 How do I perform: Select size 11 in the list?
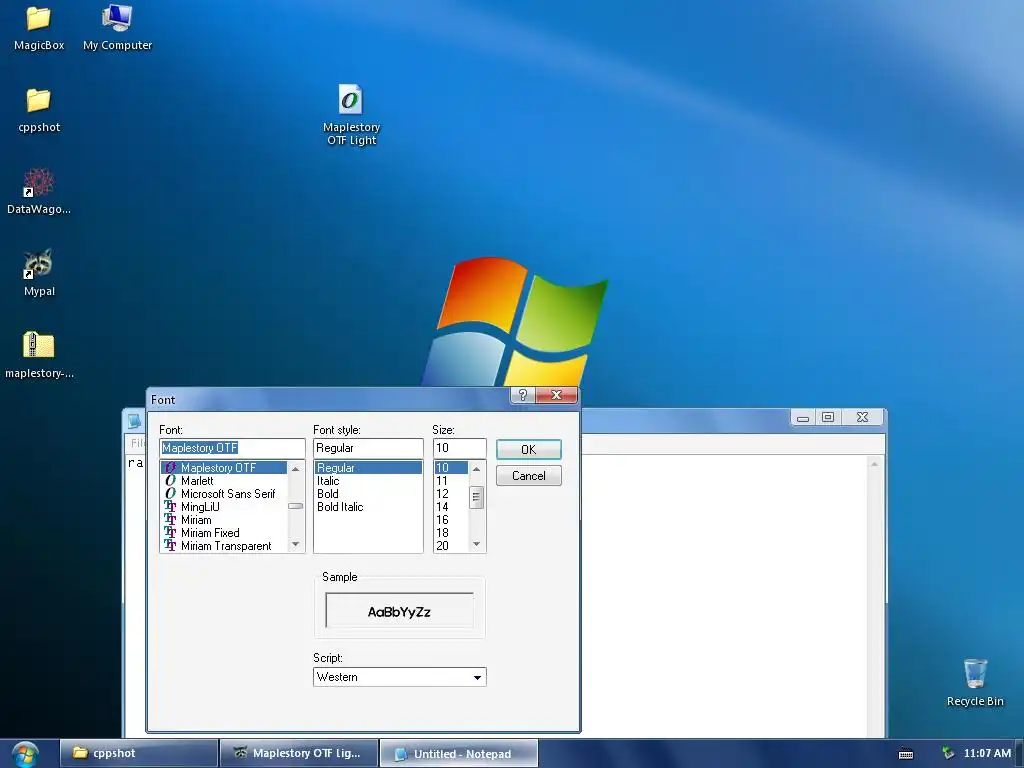(x=451, y=481)
